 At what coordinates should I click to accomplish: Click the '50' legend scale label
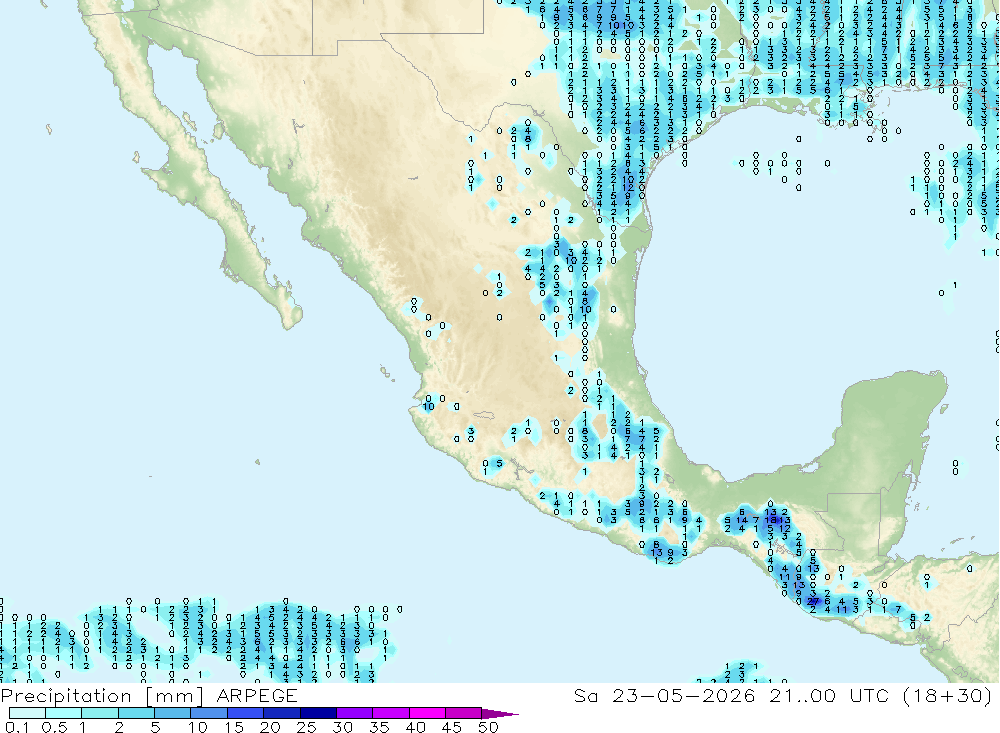coord(488,727)
